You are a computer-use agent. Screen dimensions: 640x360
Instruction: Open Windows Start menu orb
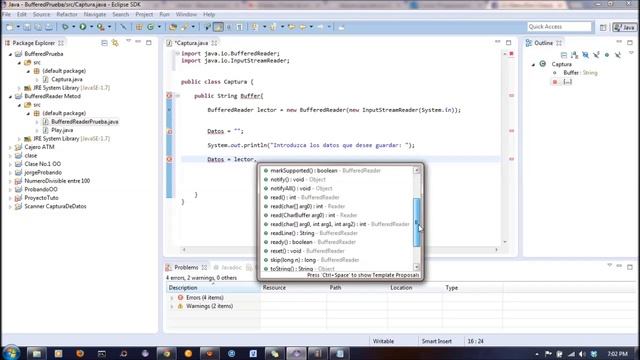(x=11, y=353)
